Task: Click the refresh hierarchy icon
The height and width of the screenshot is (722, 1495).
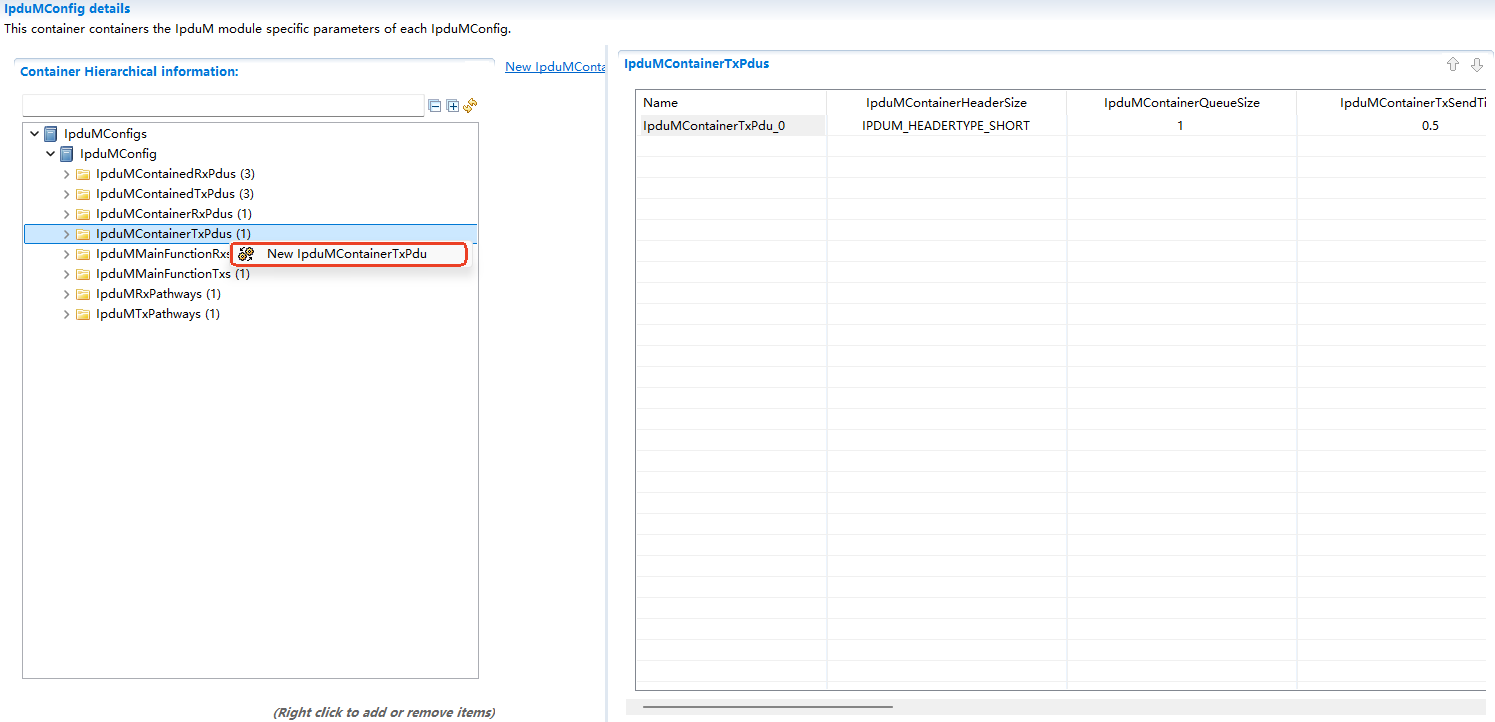Action: (x=470, y=105)
